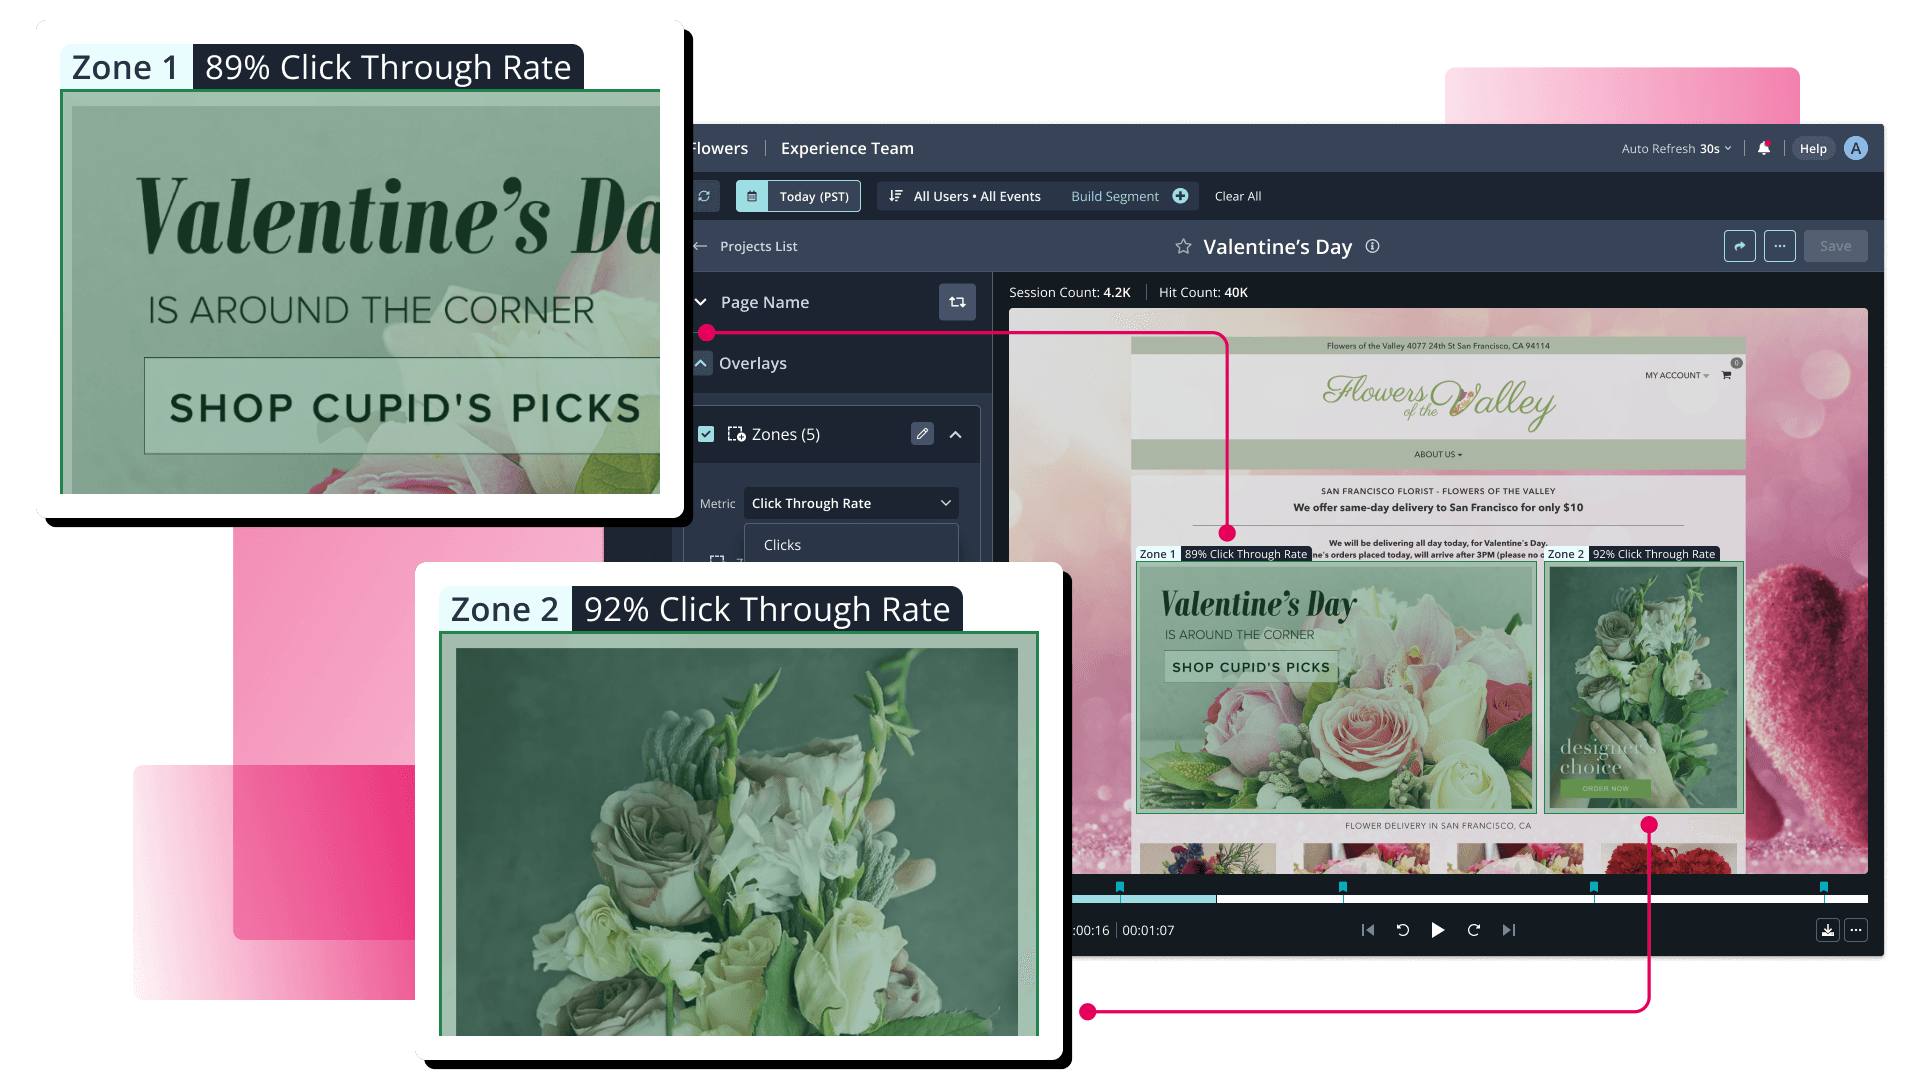Click the more options icon in playback bar

click(x=1855, y=930)
